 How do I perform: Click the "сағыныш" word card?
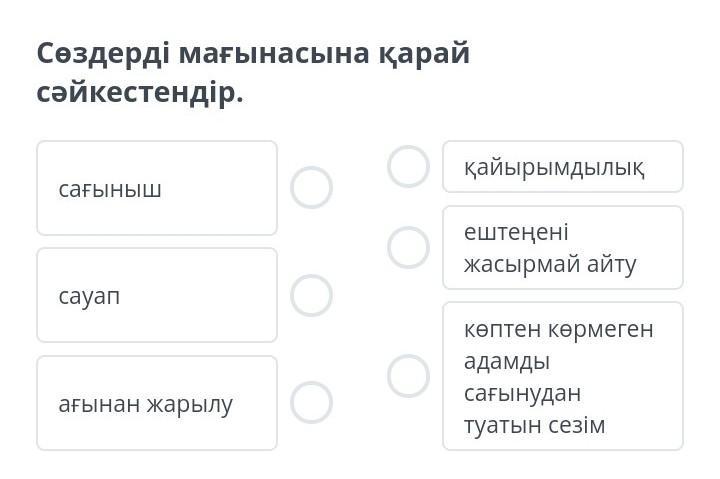pyautogui.click(x=157, y=188)
